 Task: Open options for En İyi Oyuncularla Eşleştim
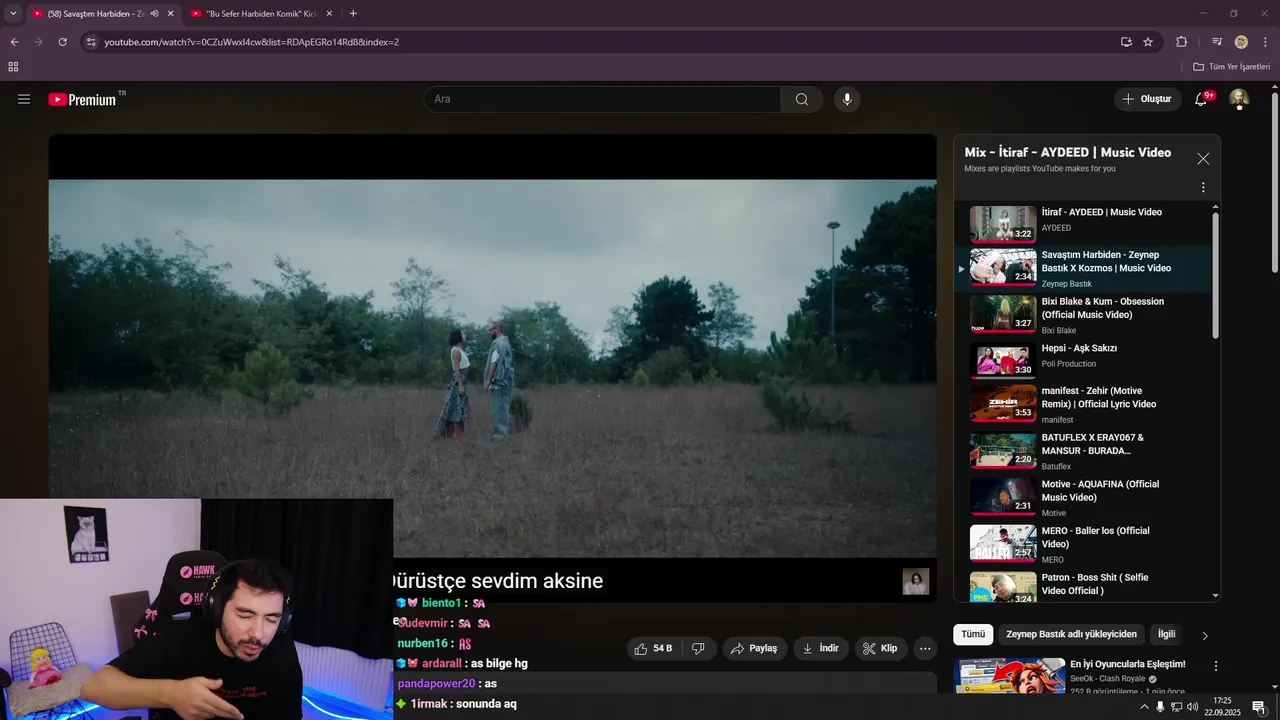tap(1216, 666)
